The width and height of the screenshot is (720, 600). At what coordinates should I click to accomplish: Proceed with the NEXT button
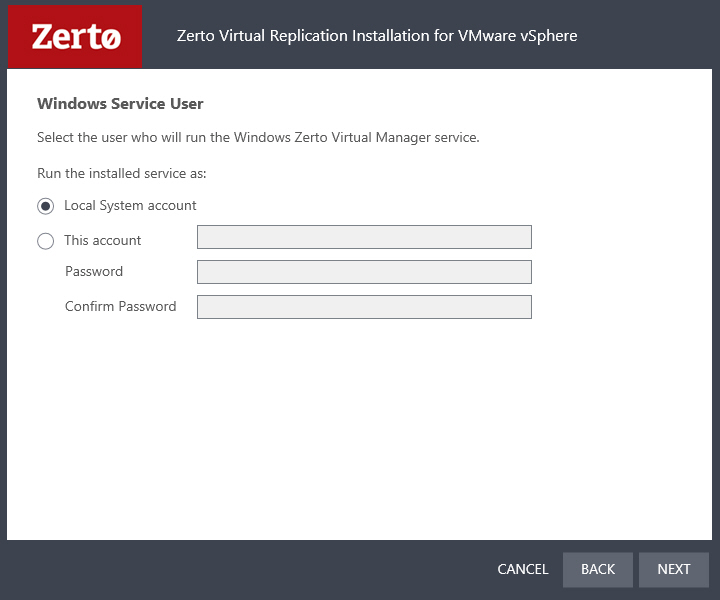[674, 569]
